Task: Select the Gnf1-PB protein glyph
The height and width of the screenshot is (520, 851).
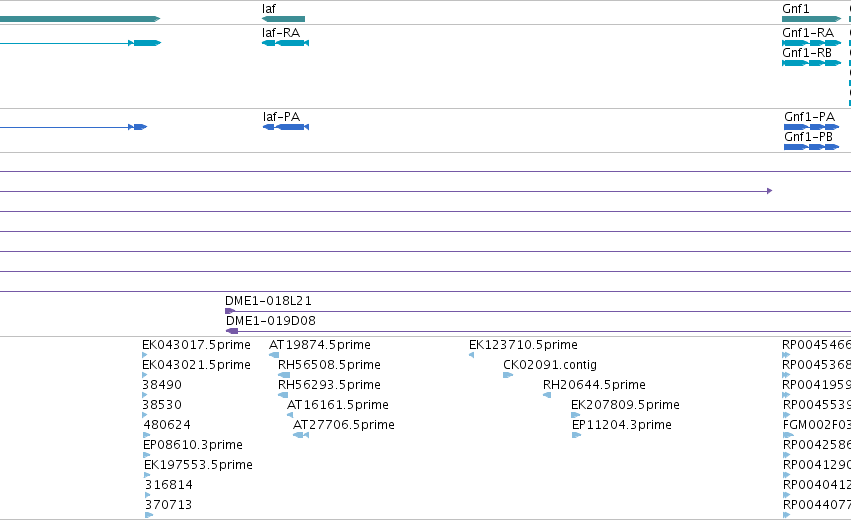Action: [x=811, y=147]
